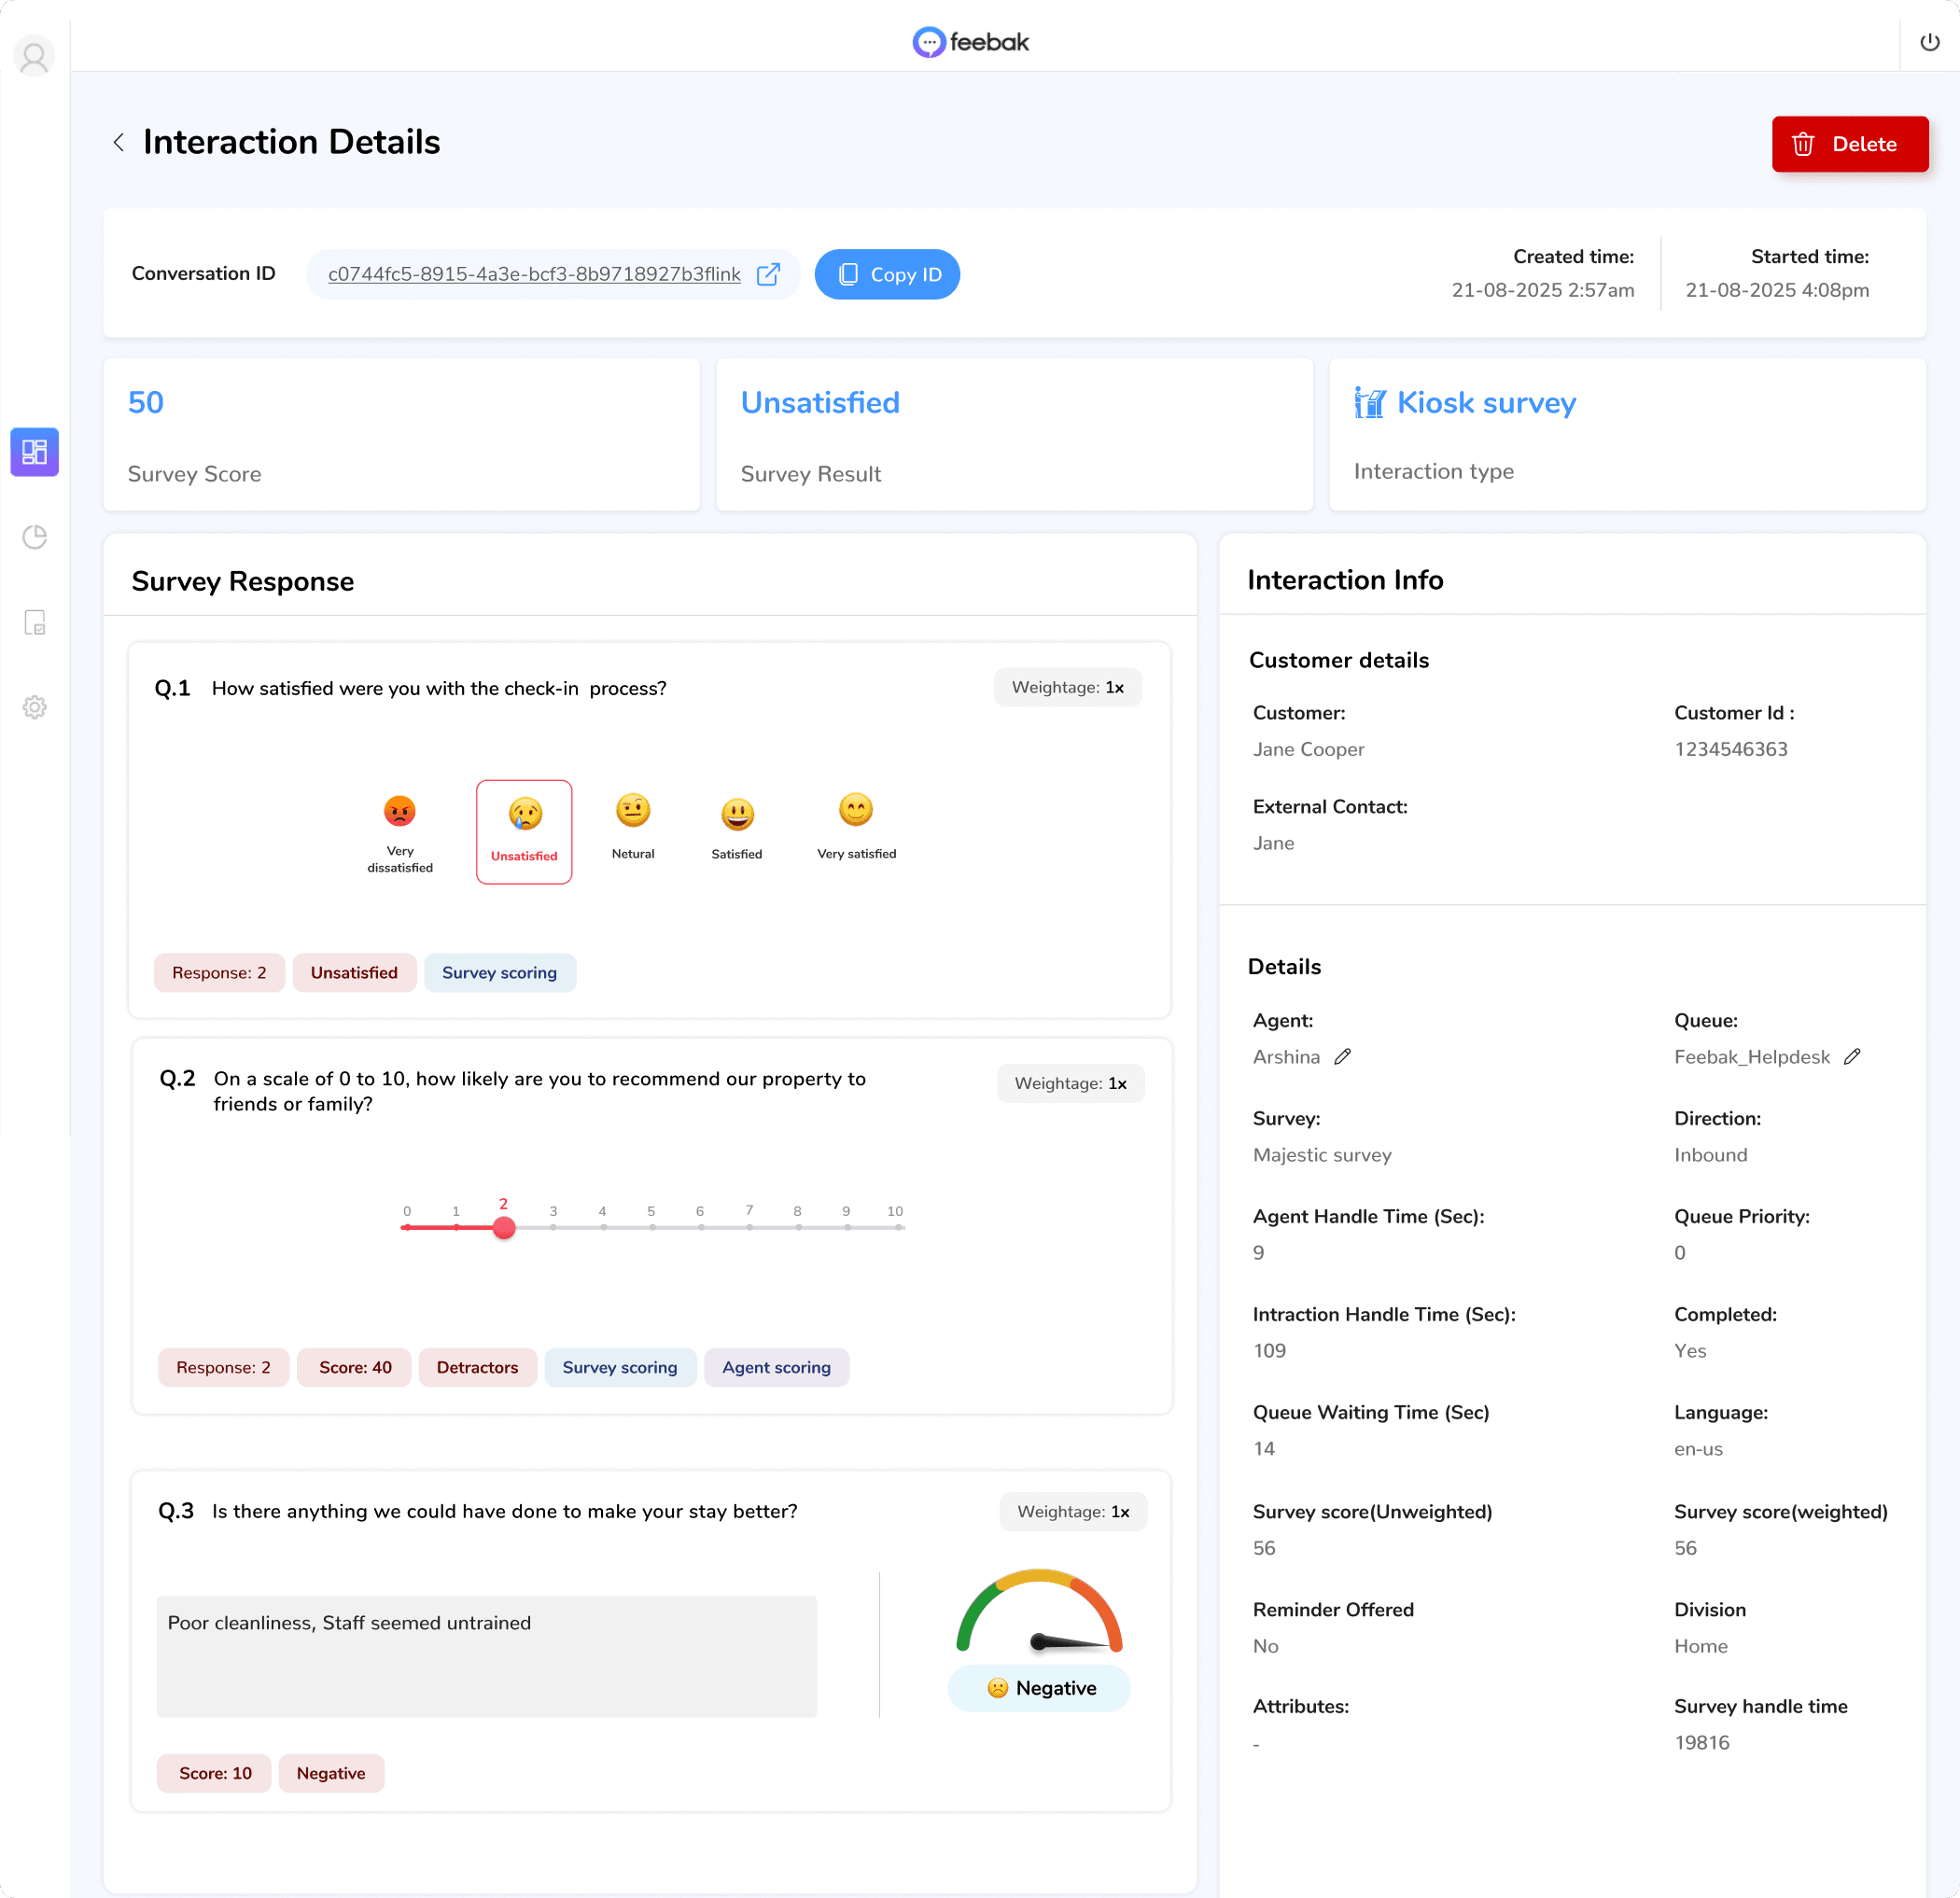Click the Majestic survey value
This screenshot has height=1898, width=1960.
click(1322, 1154)
